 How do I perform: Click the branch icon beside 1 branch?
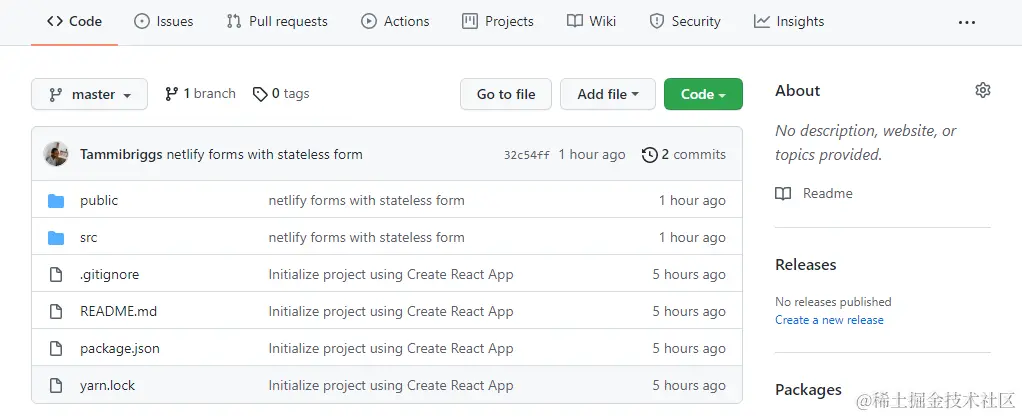[171, 94]
